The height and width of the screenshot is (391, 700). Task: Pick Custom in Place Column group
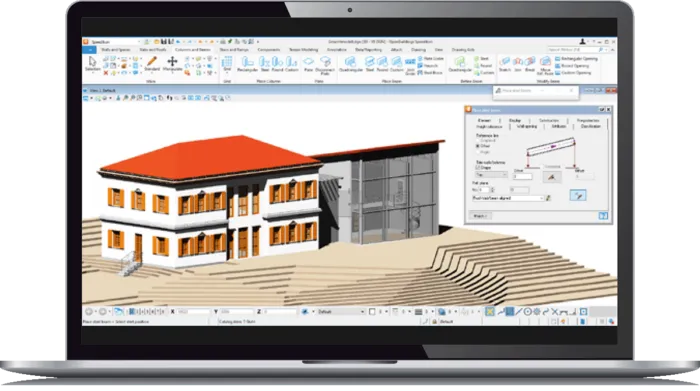click(x=292, y=63)
